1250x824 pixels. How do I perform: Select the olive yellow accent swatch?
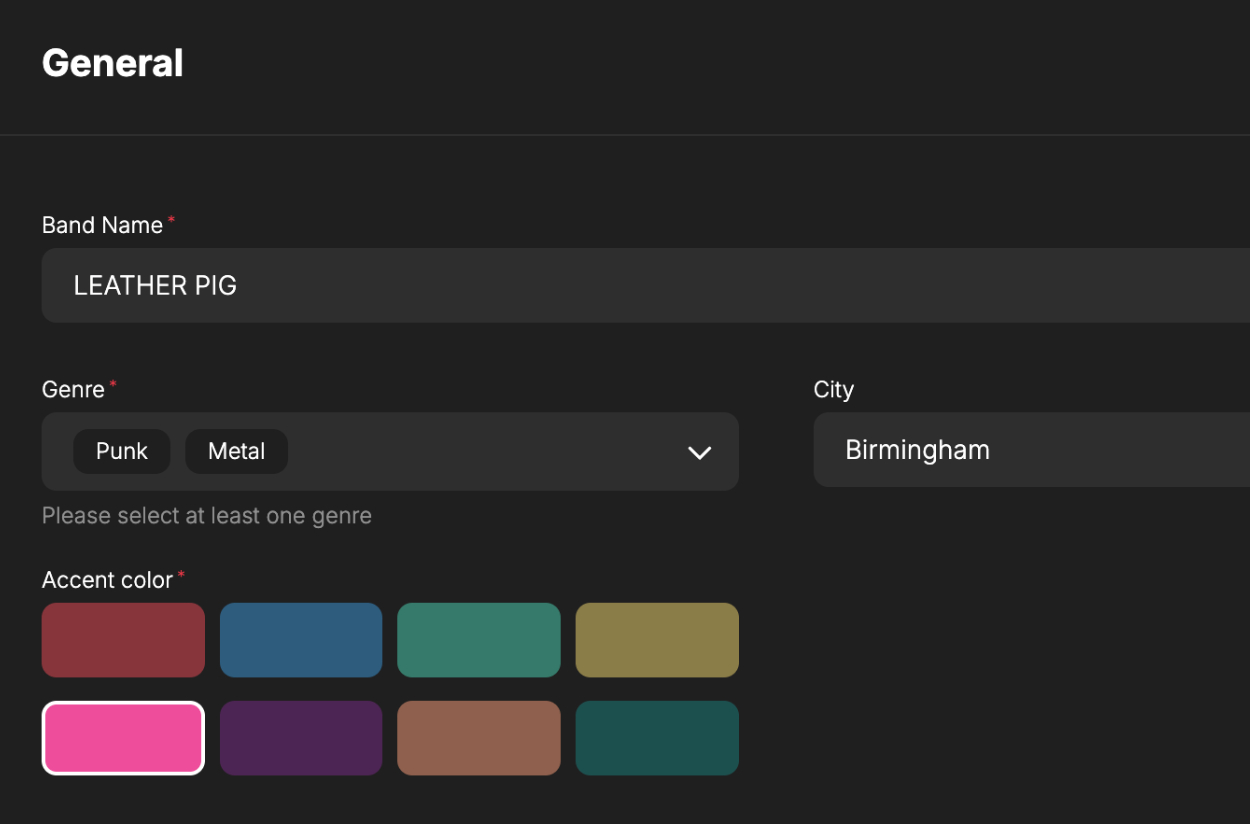[x=657, y=640]
